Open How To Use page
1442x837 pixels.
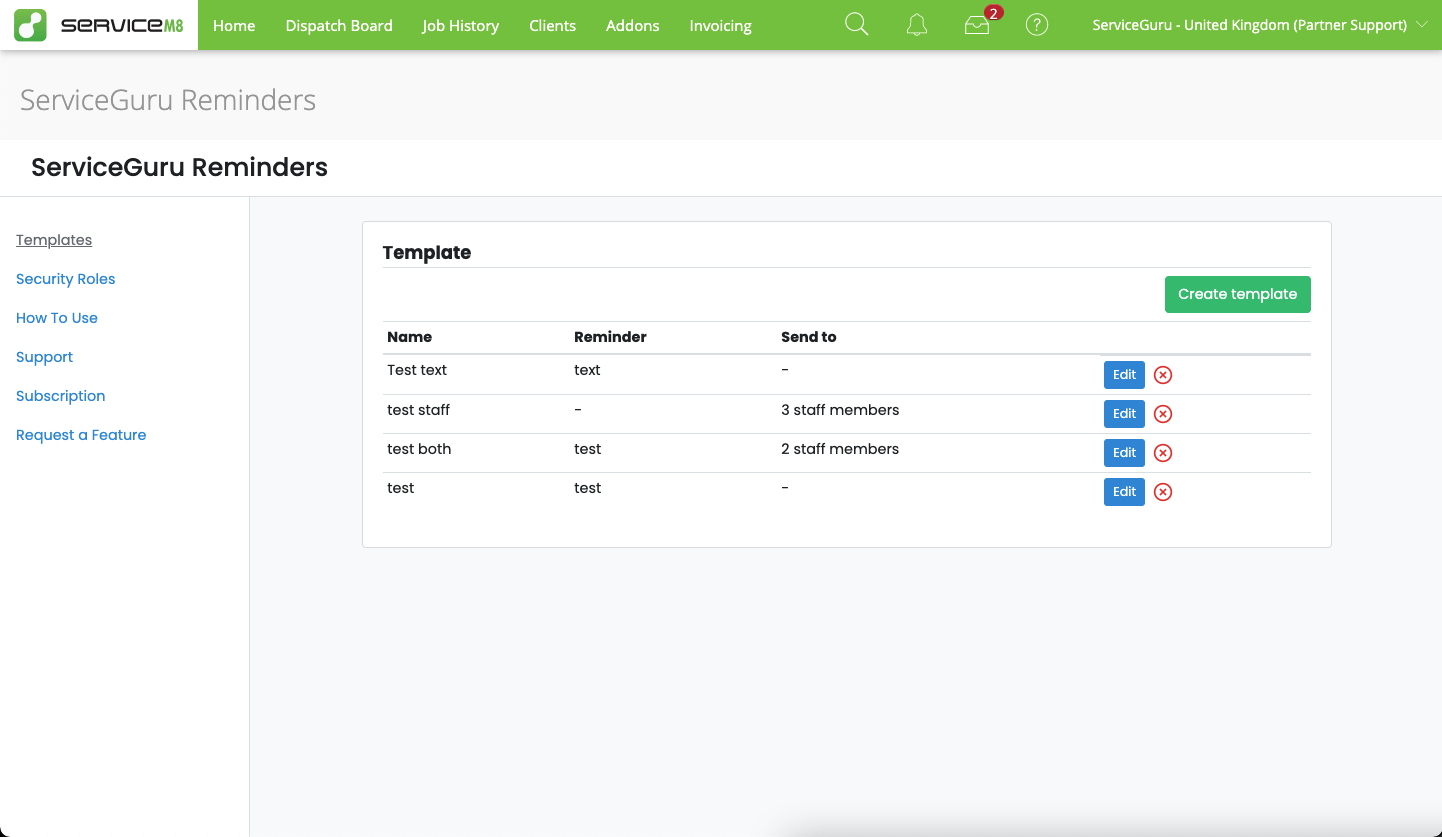(x=57, y=318)
